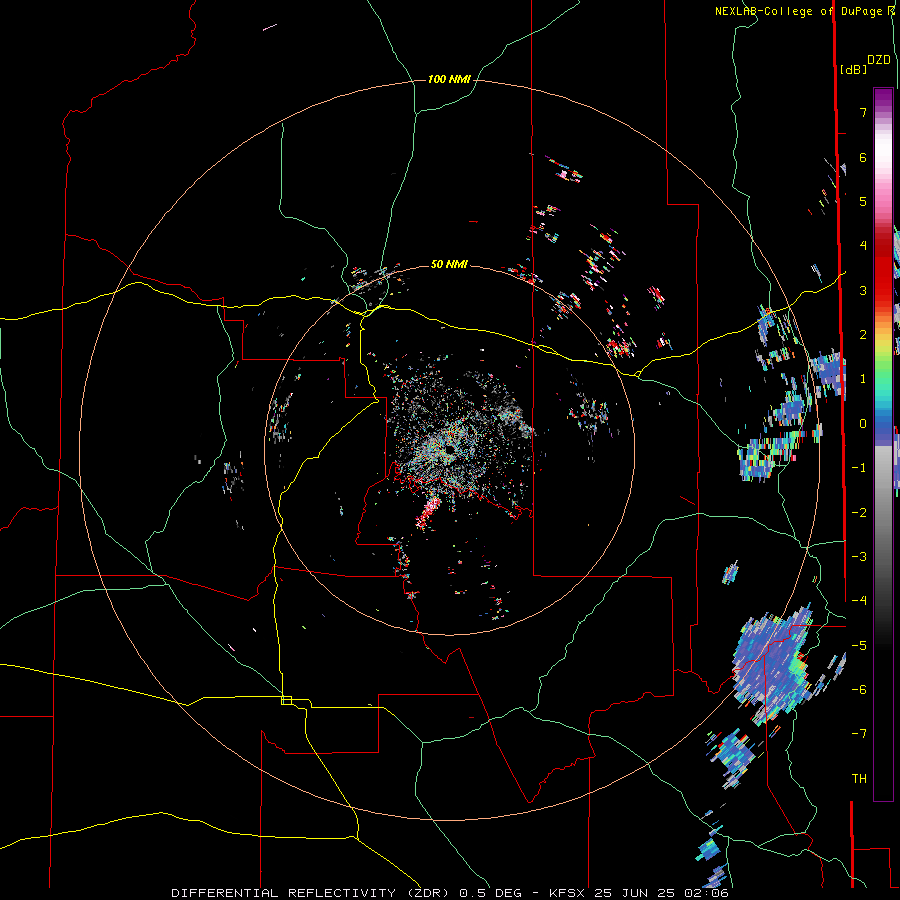Click the TH threshold label on scale

point(859,779)
